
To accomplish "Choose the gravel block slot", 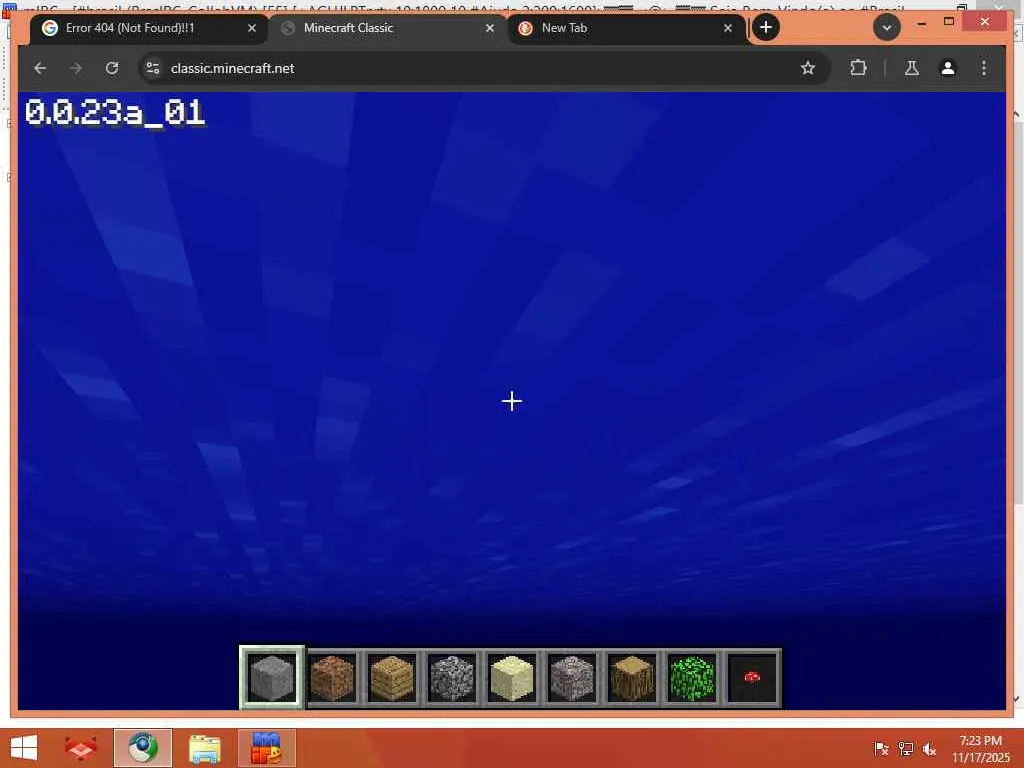I will pyautogui.click(x=571, y=678).
